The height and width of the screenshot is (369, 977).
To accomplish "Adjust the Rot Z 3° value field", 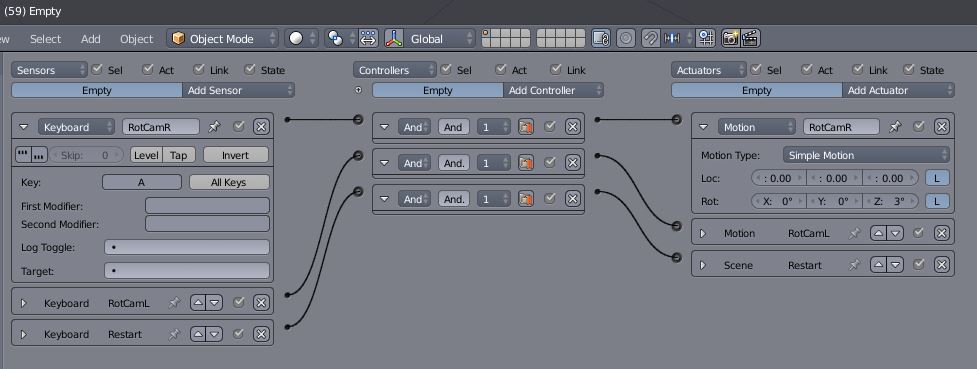I will tap(891, 201).
